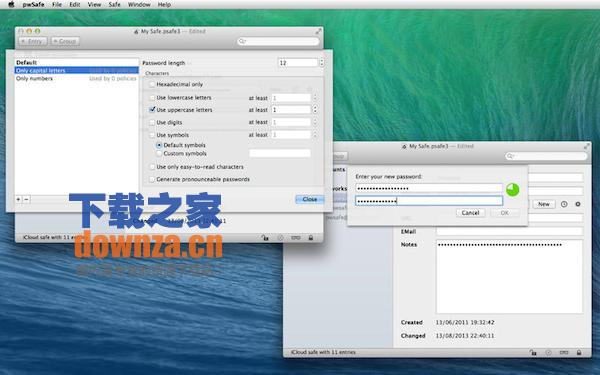Open gear settings icon beside New button
The height and width of the screenshot is (375, 600).
point(578,204)
